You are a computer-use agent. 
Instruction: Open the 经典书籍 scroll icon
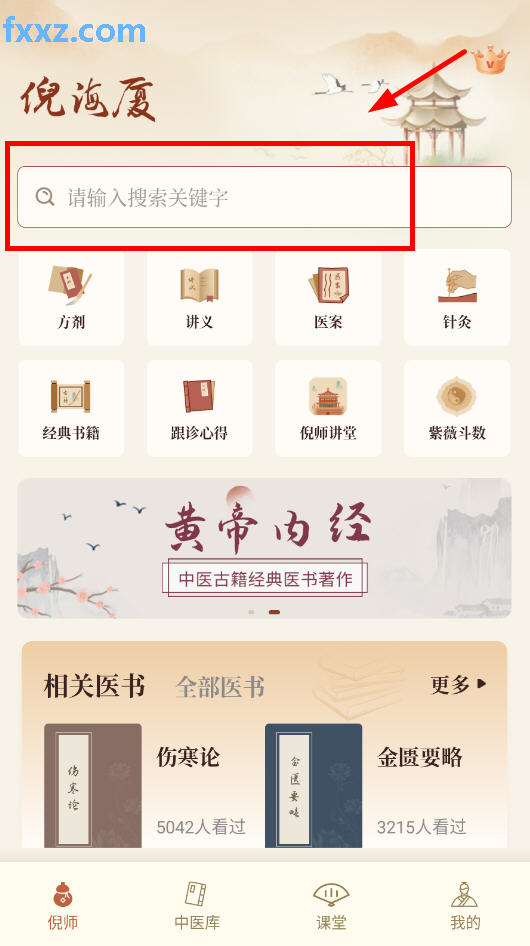(71, 396)
